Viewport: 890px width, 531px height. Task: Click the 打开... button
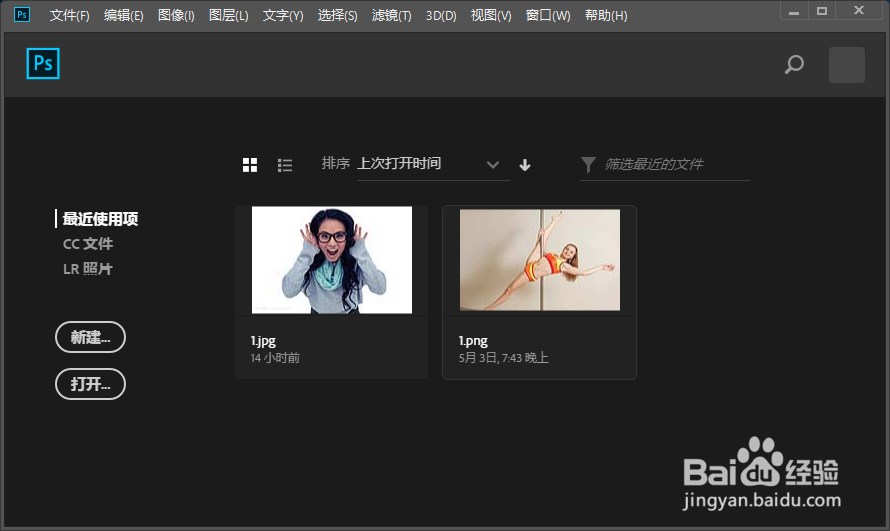click(90, 384)
